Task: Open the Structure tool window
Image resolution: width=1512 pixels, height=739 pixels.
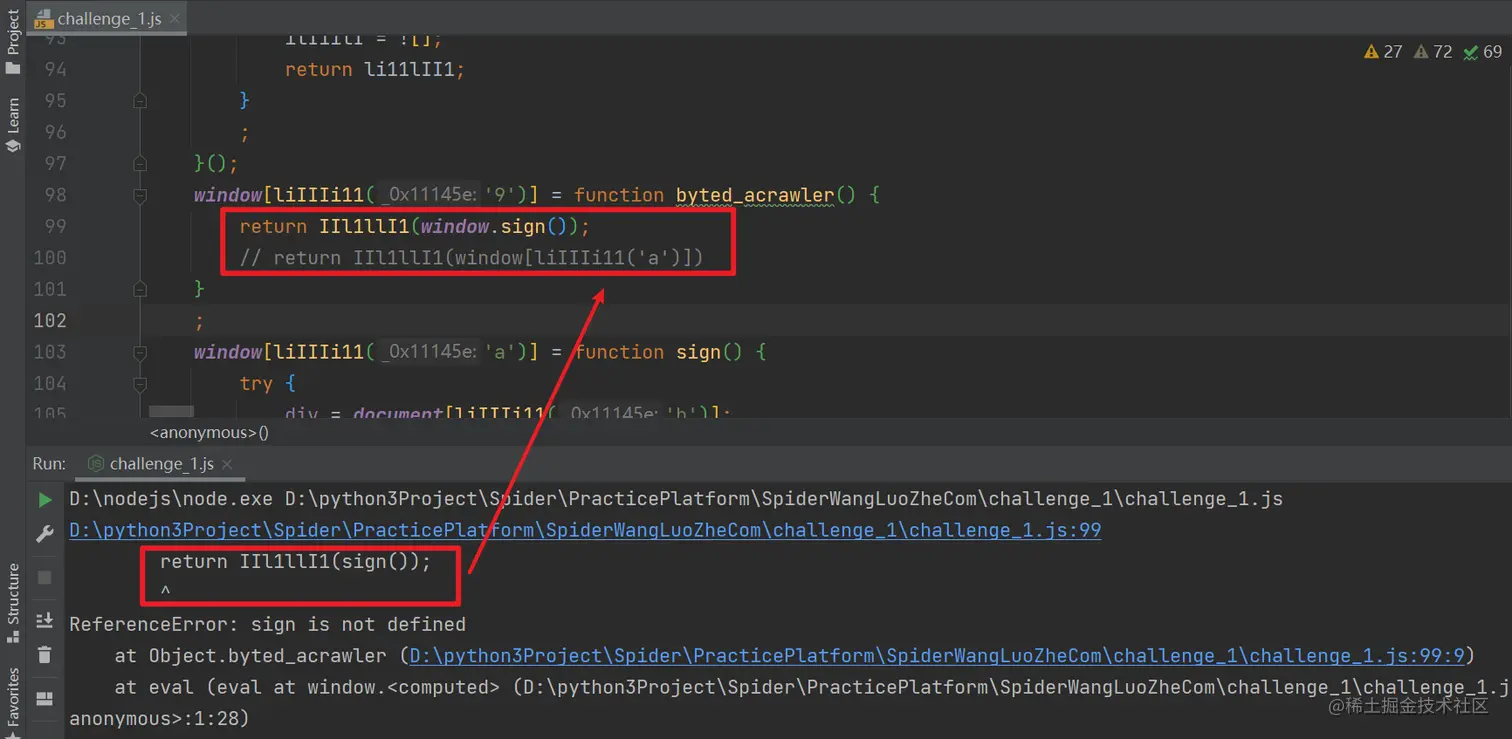Action: [x=13, y=603]
